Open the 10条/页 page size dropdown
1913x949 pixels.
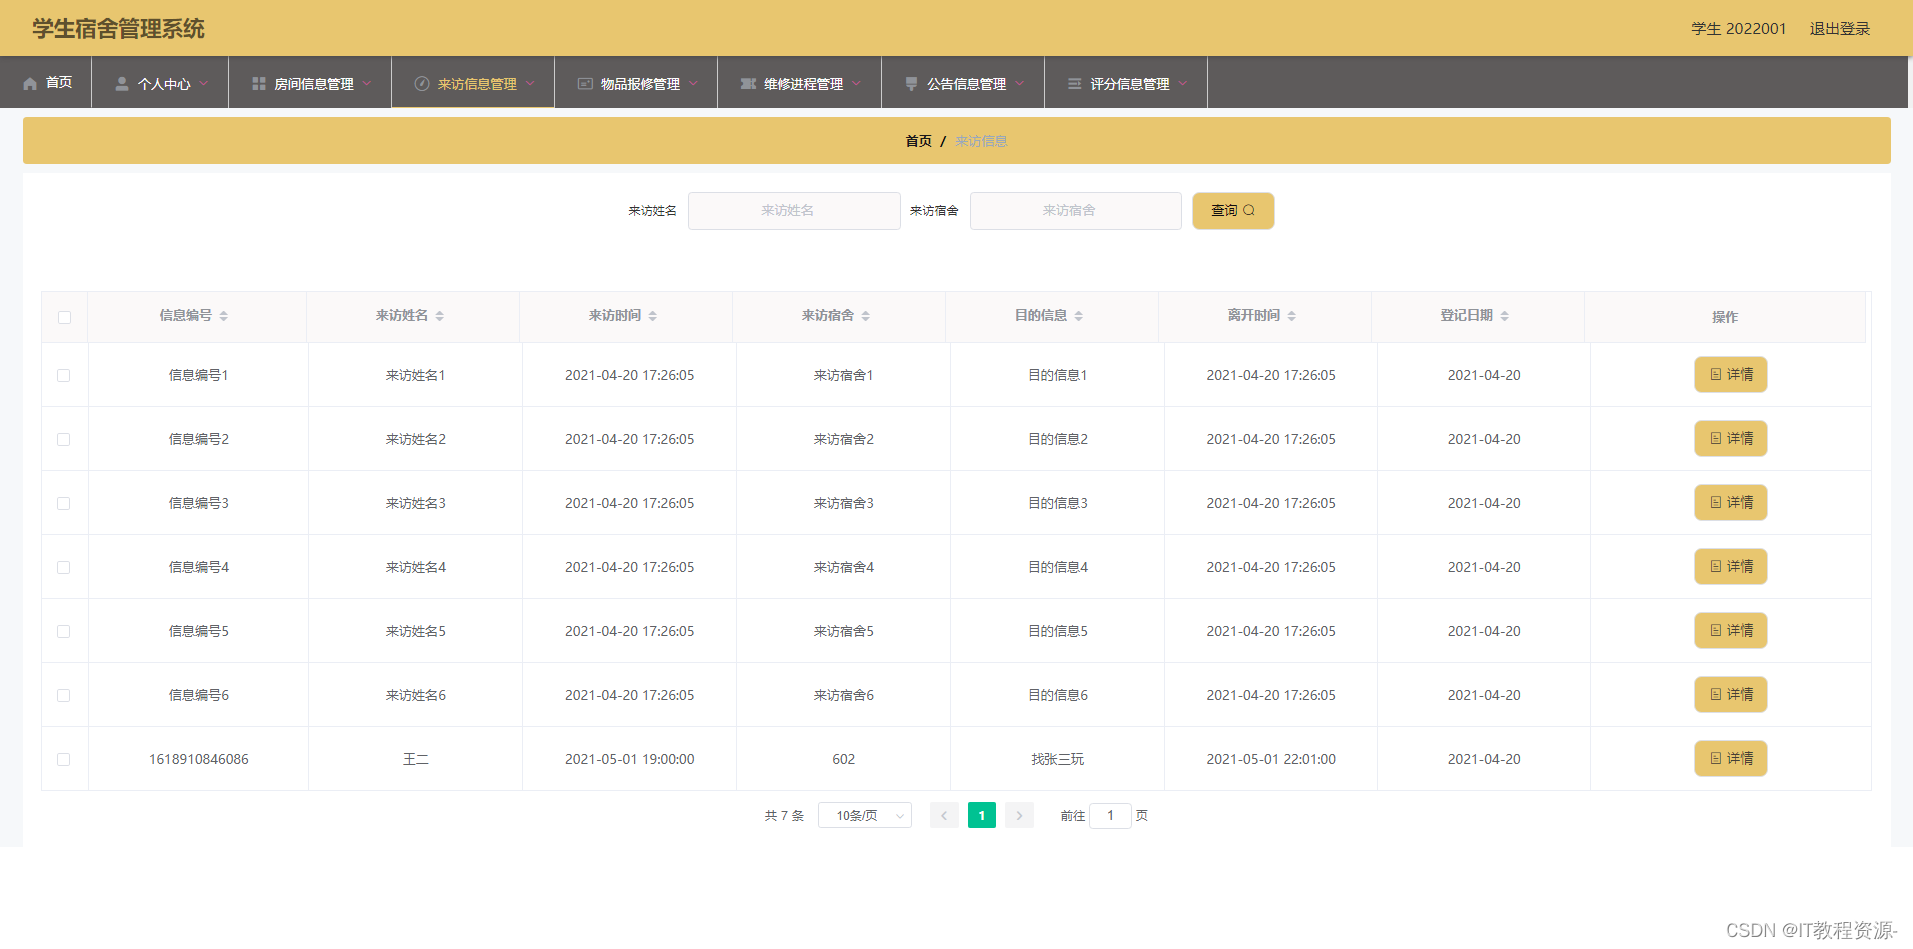click(865, 816)
